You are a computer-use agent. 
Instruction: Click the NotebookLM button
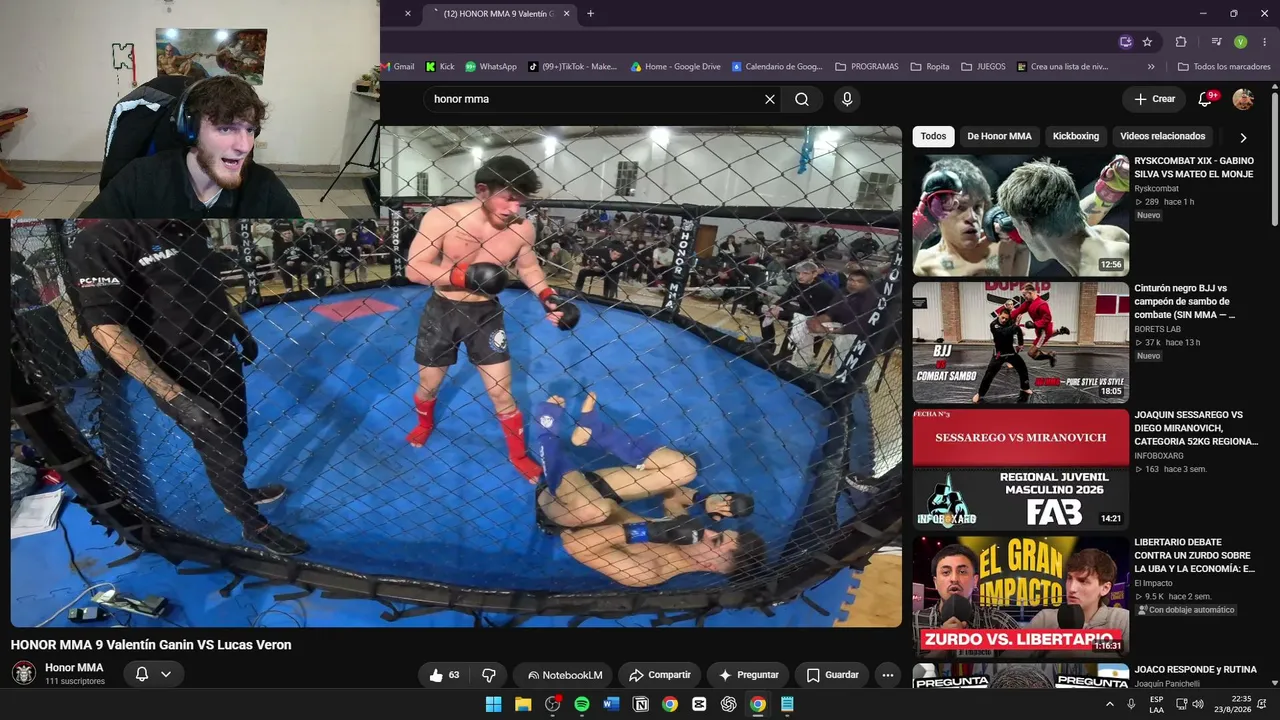(x=564, y=675)
